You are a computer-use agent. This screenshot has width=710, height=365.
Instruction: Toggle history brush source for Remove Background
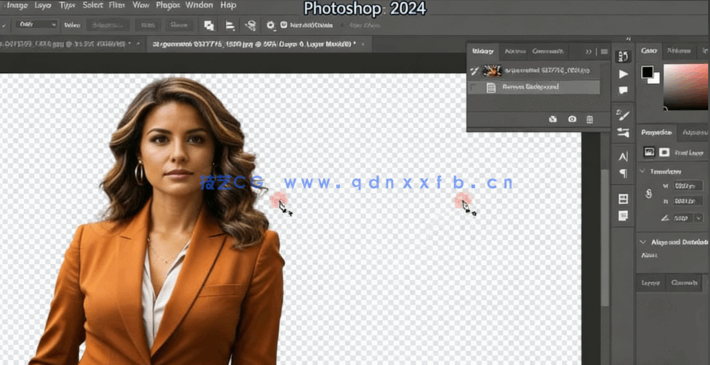tap(474, 87)
